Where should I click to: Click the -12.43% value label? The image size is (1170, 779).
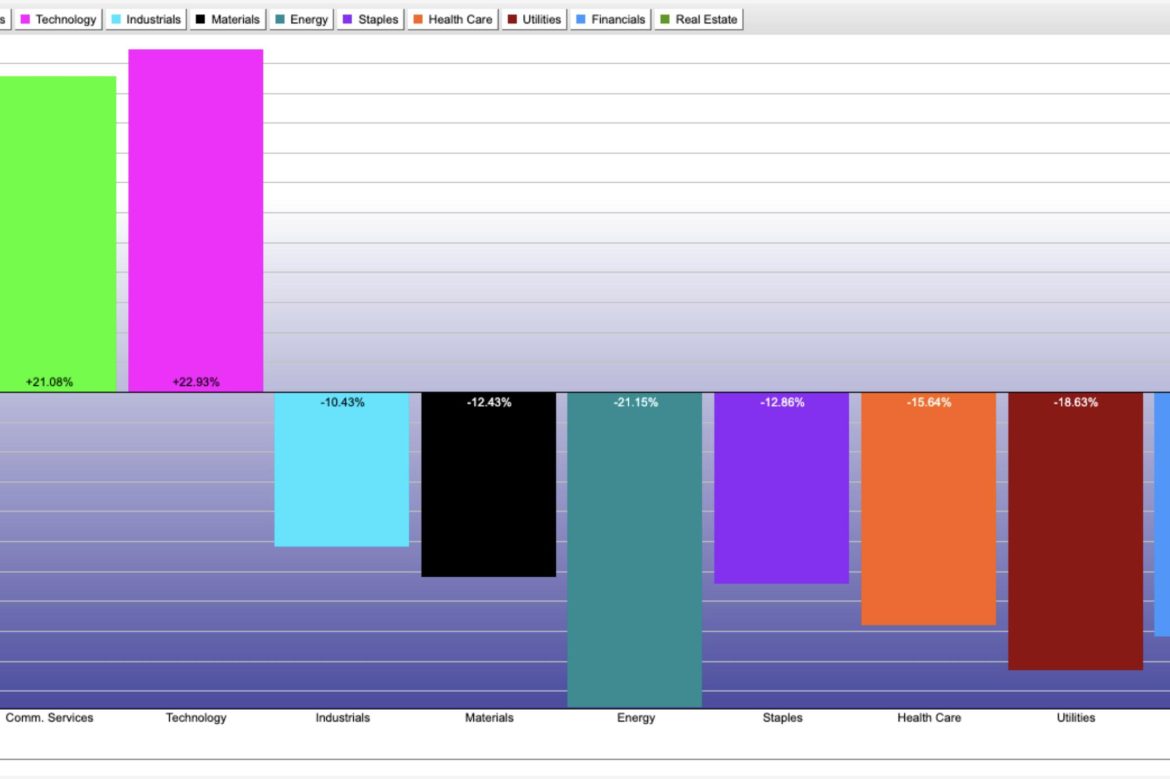489,402
